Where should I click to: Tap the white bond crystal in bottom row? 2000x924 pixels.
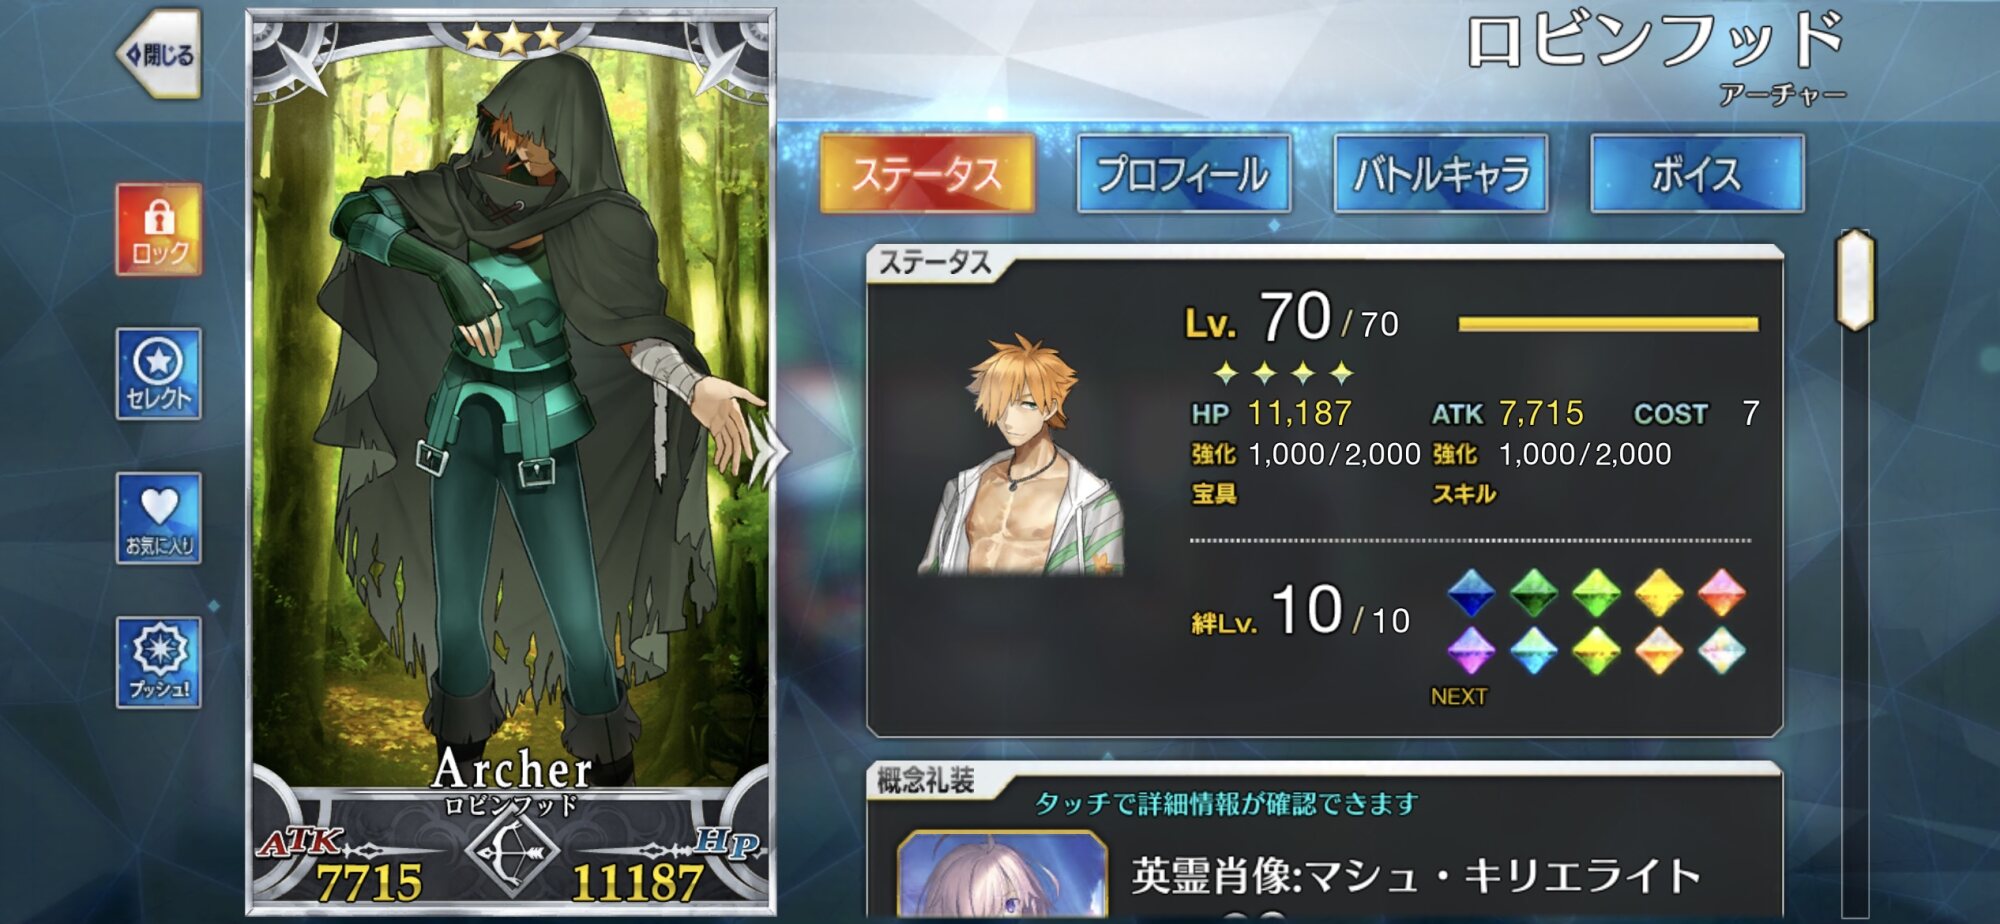[x=1721, y=651]
